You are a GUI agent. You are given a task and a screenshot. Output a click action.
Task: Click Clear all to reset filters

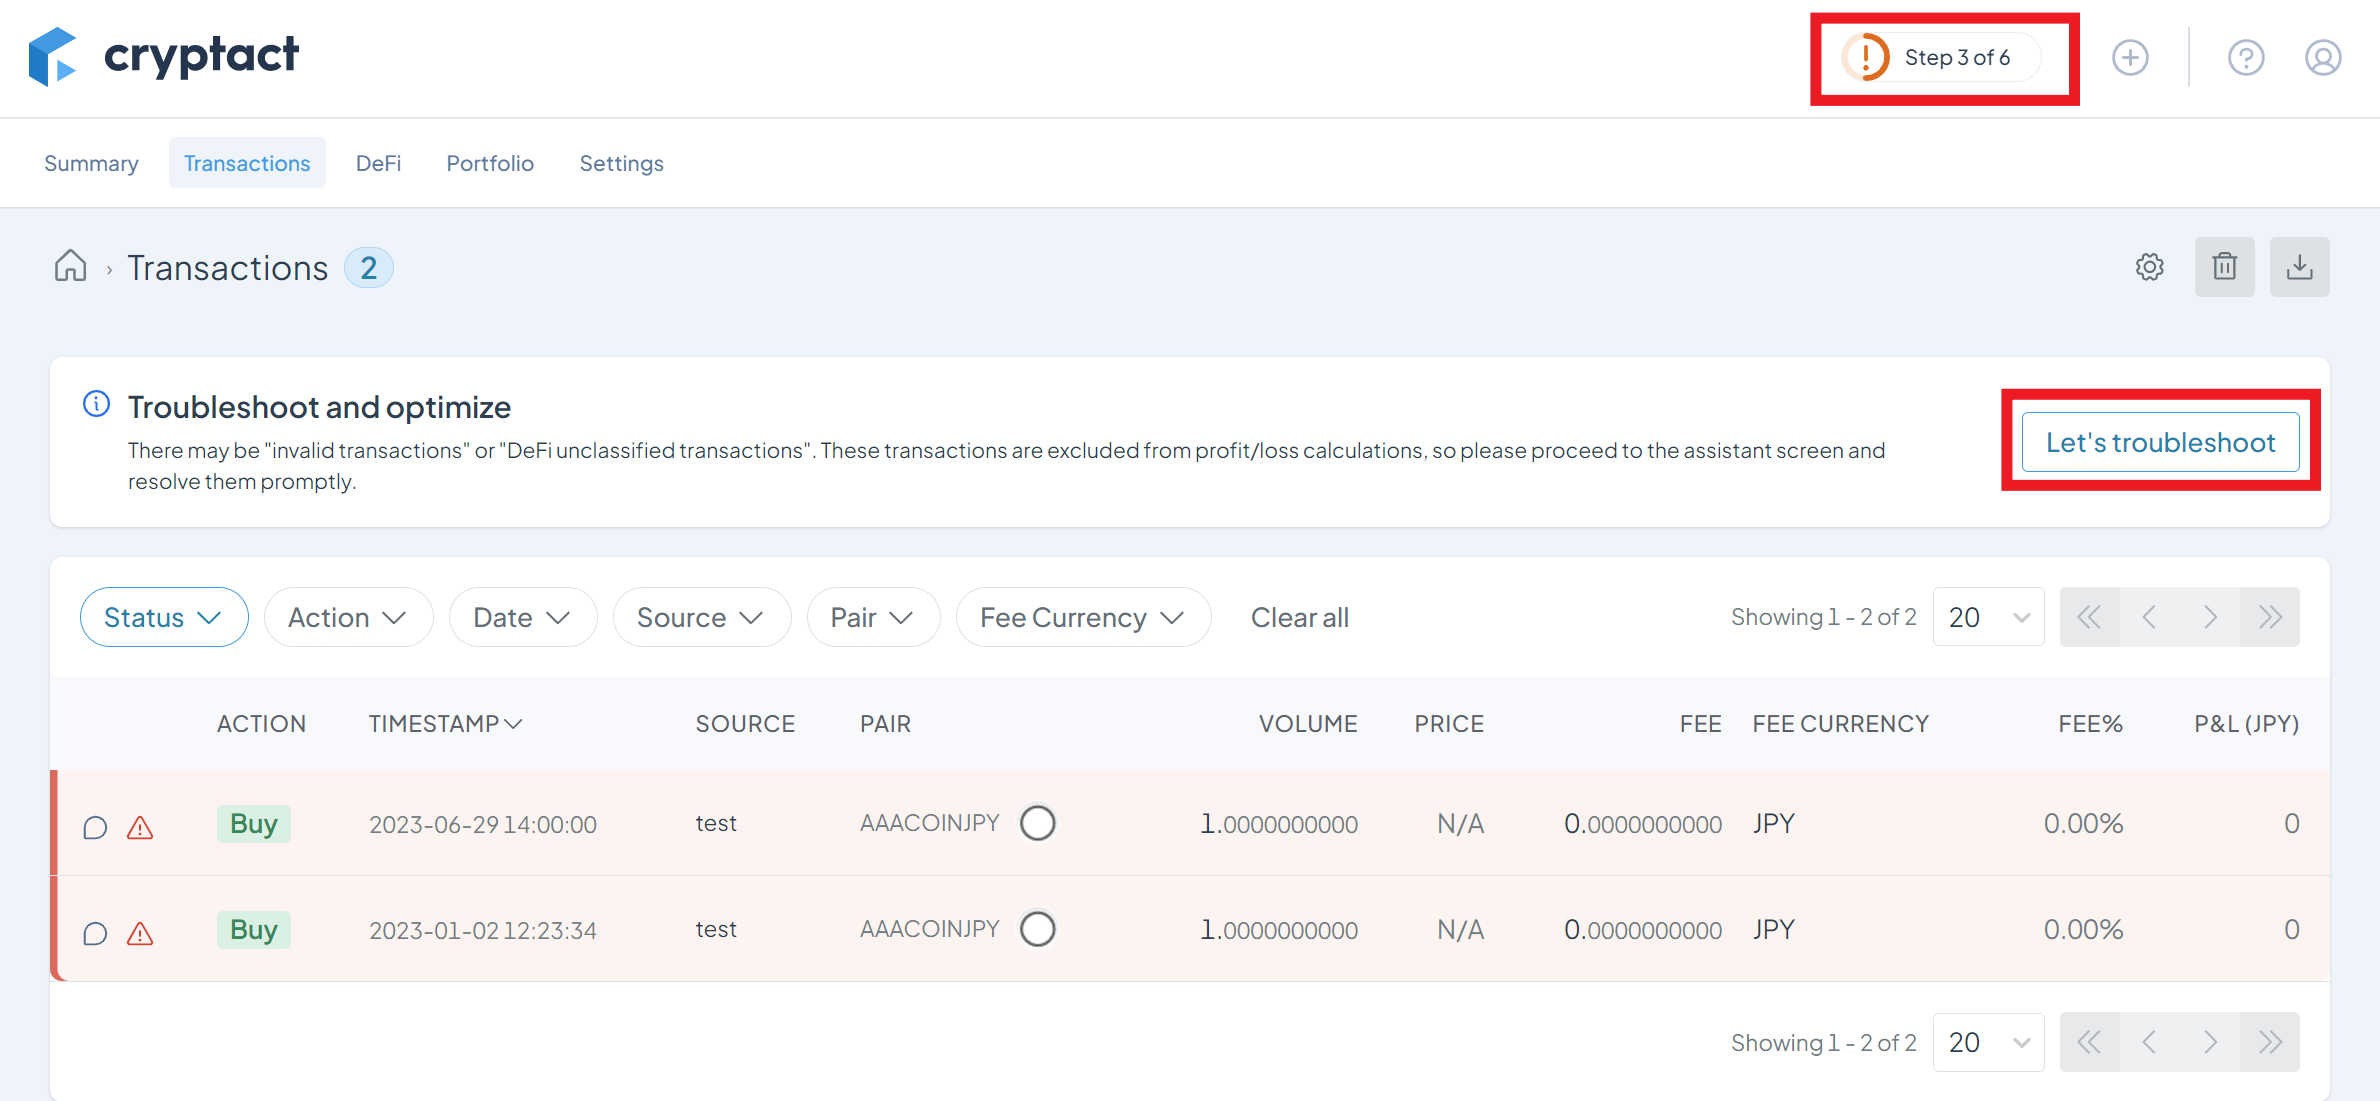(x=1300, y=617)
